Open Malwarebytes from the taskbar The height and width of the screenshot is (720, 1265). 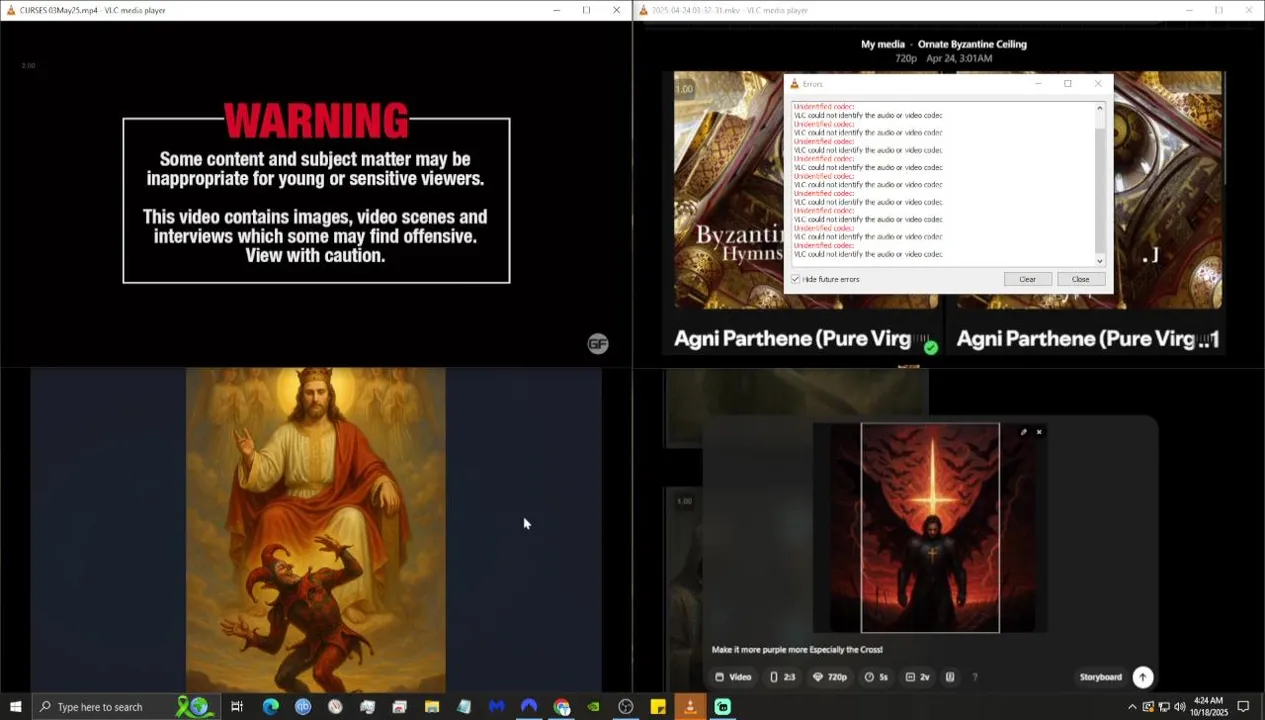tap(497, 707)
